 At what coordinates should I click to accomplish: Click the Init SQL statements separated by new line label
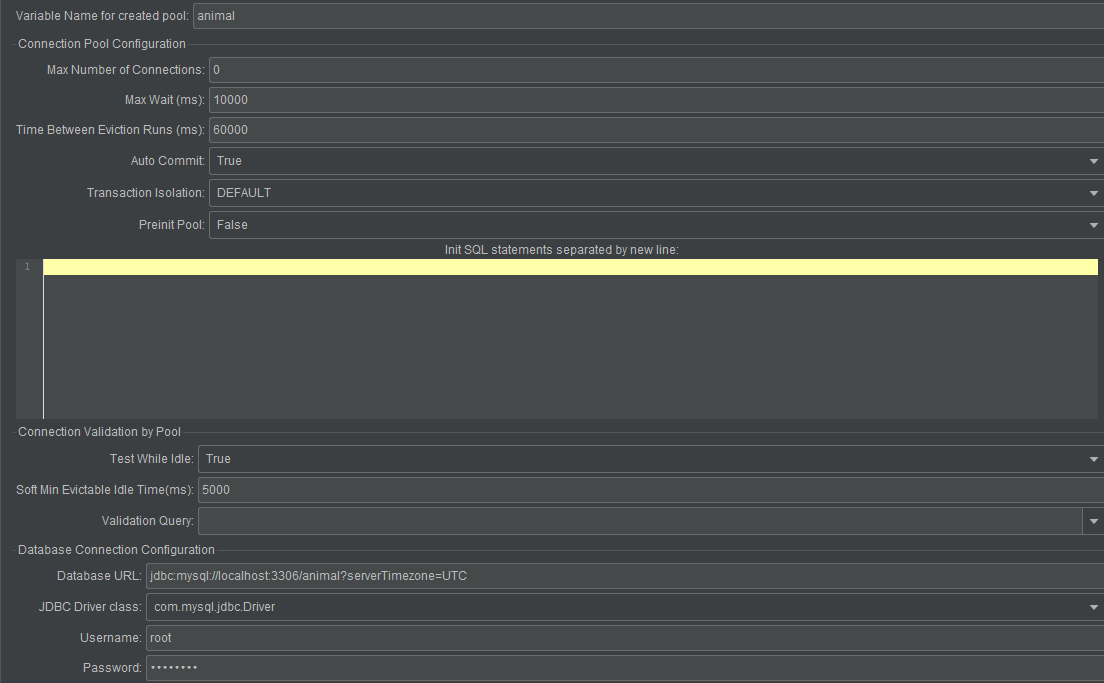click(x=562, y=250)
